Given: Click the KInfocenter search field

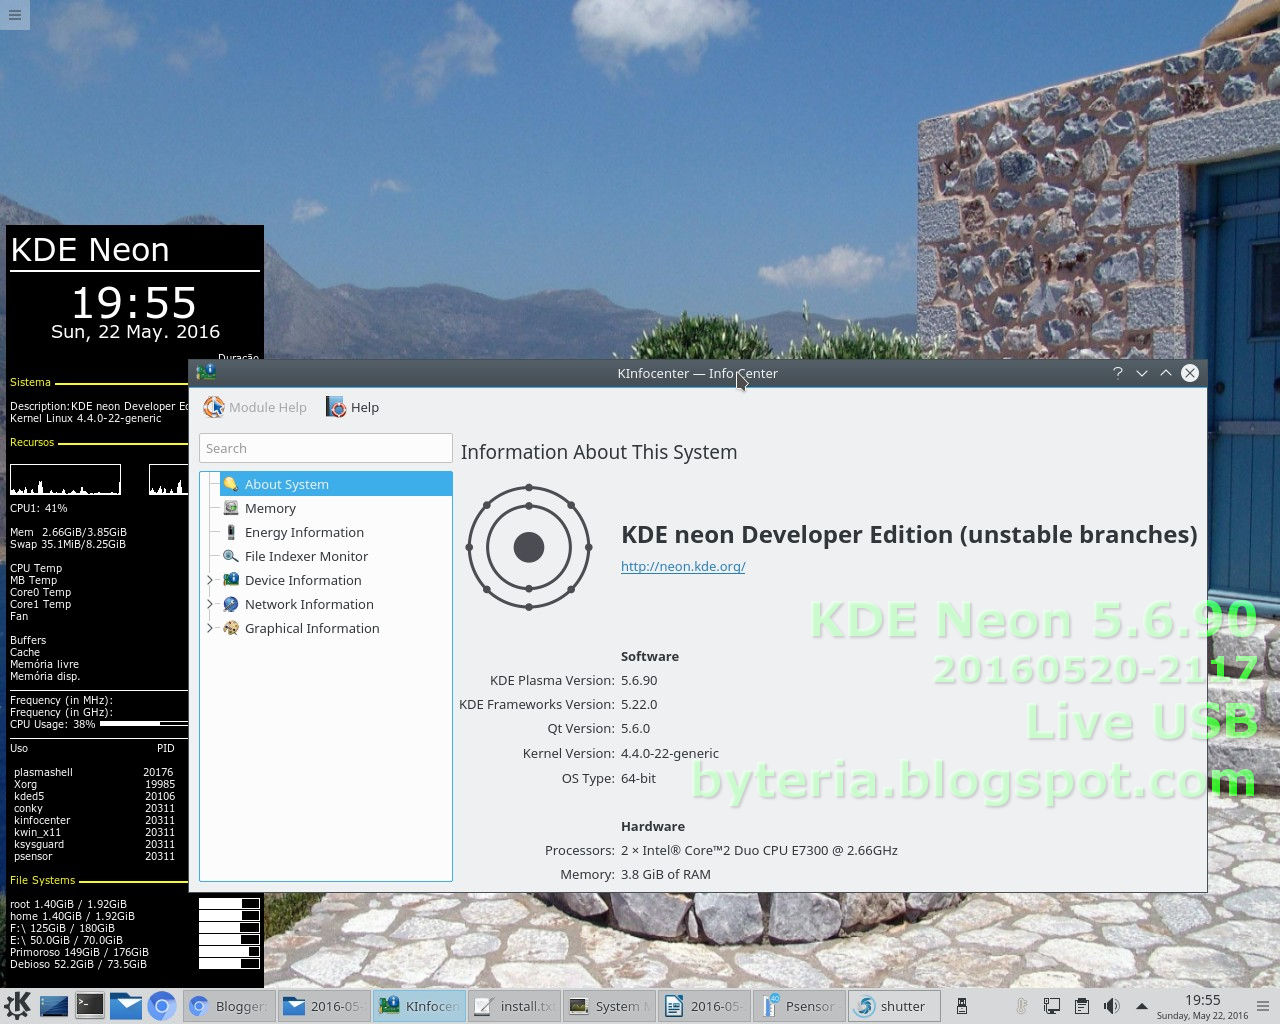Looking at the screenshot, I should point(325,448).
